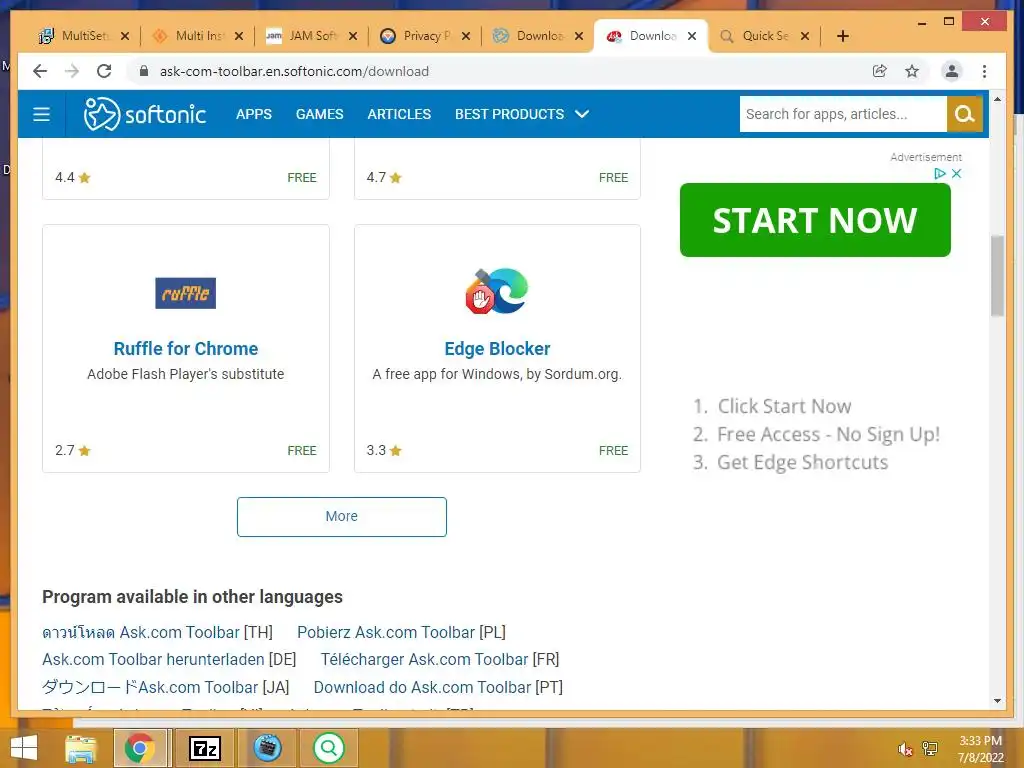
Task: Click the 2.7 star rating on Ruffle card
Action: (72, 451)
